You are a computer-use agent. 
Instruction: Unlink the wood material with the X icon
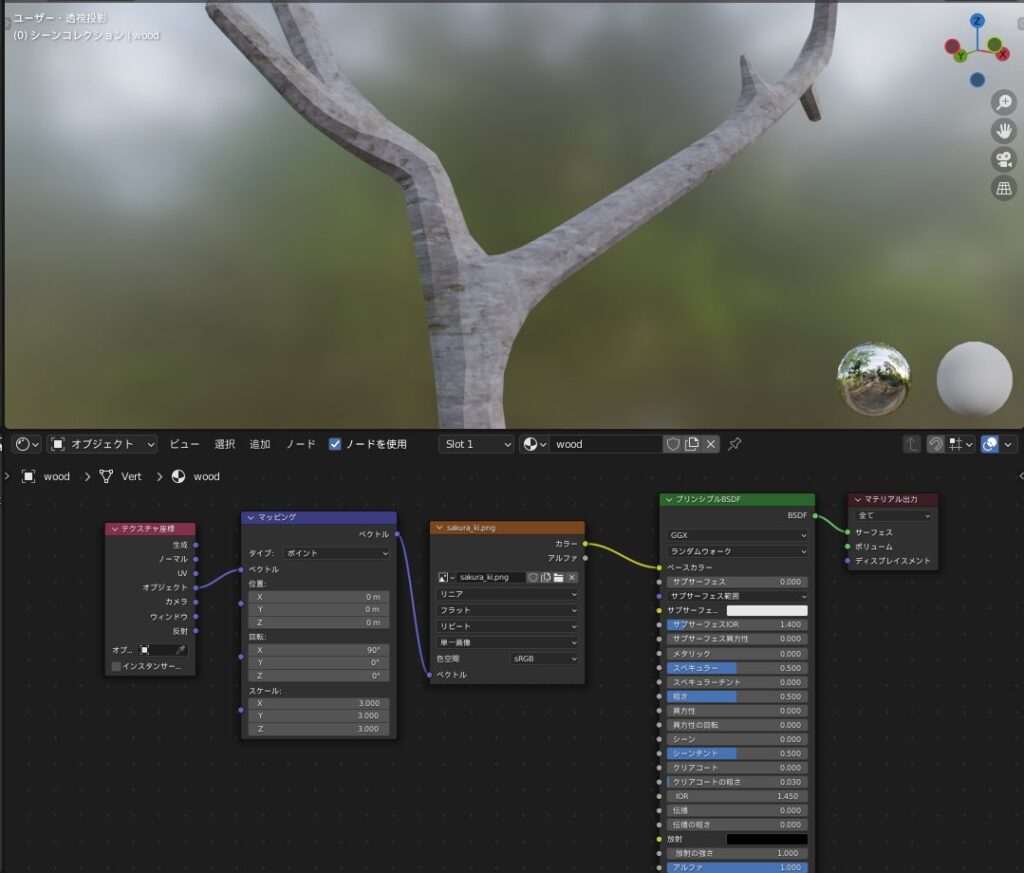pos(711,444)
